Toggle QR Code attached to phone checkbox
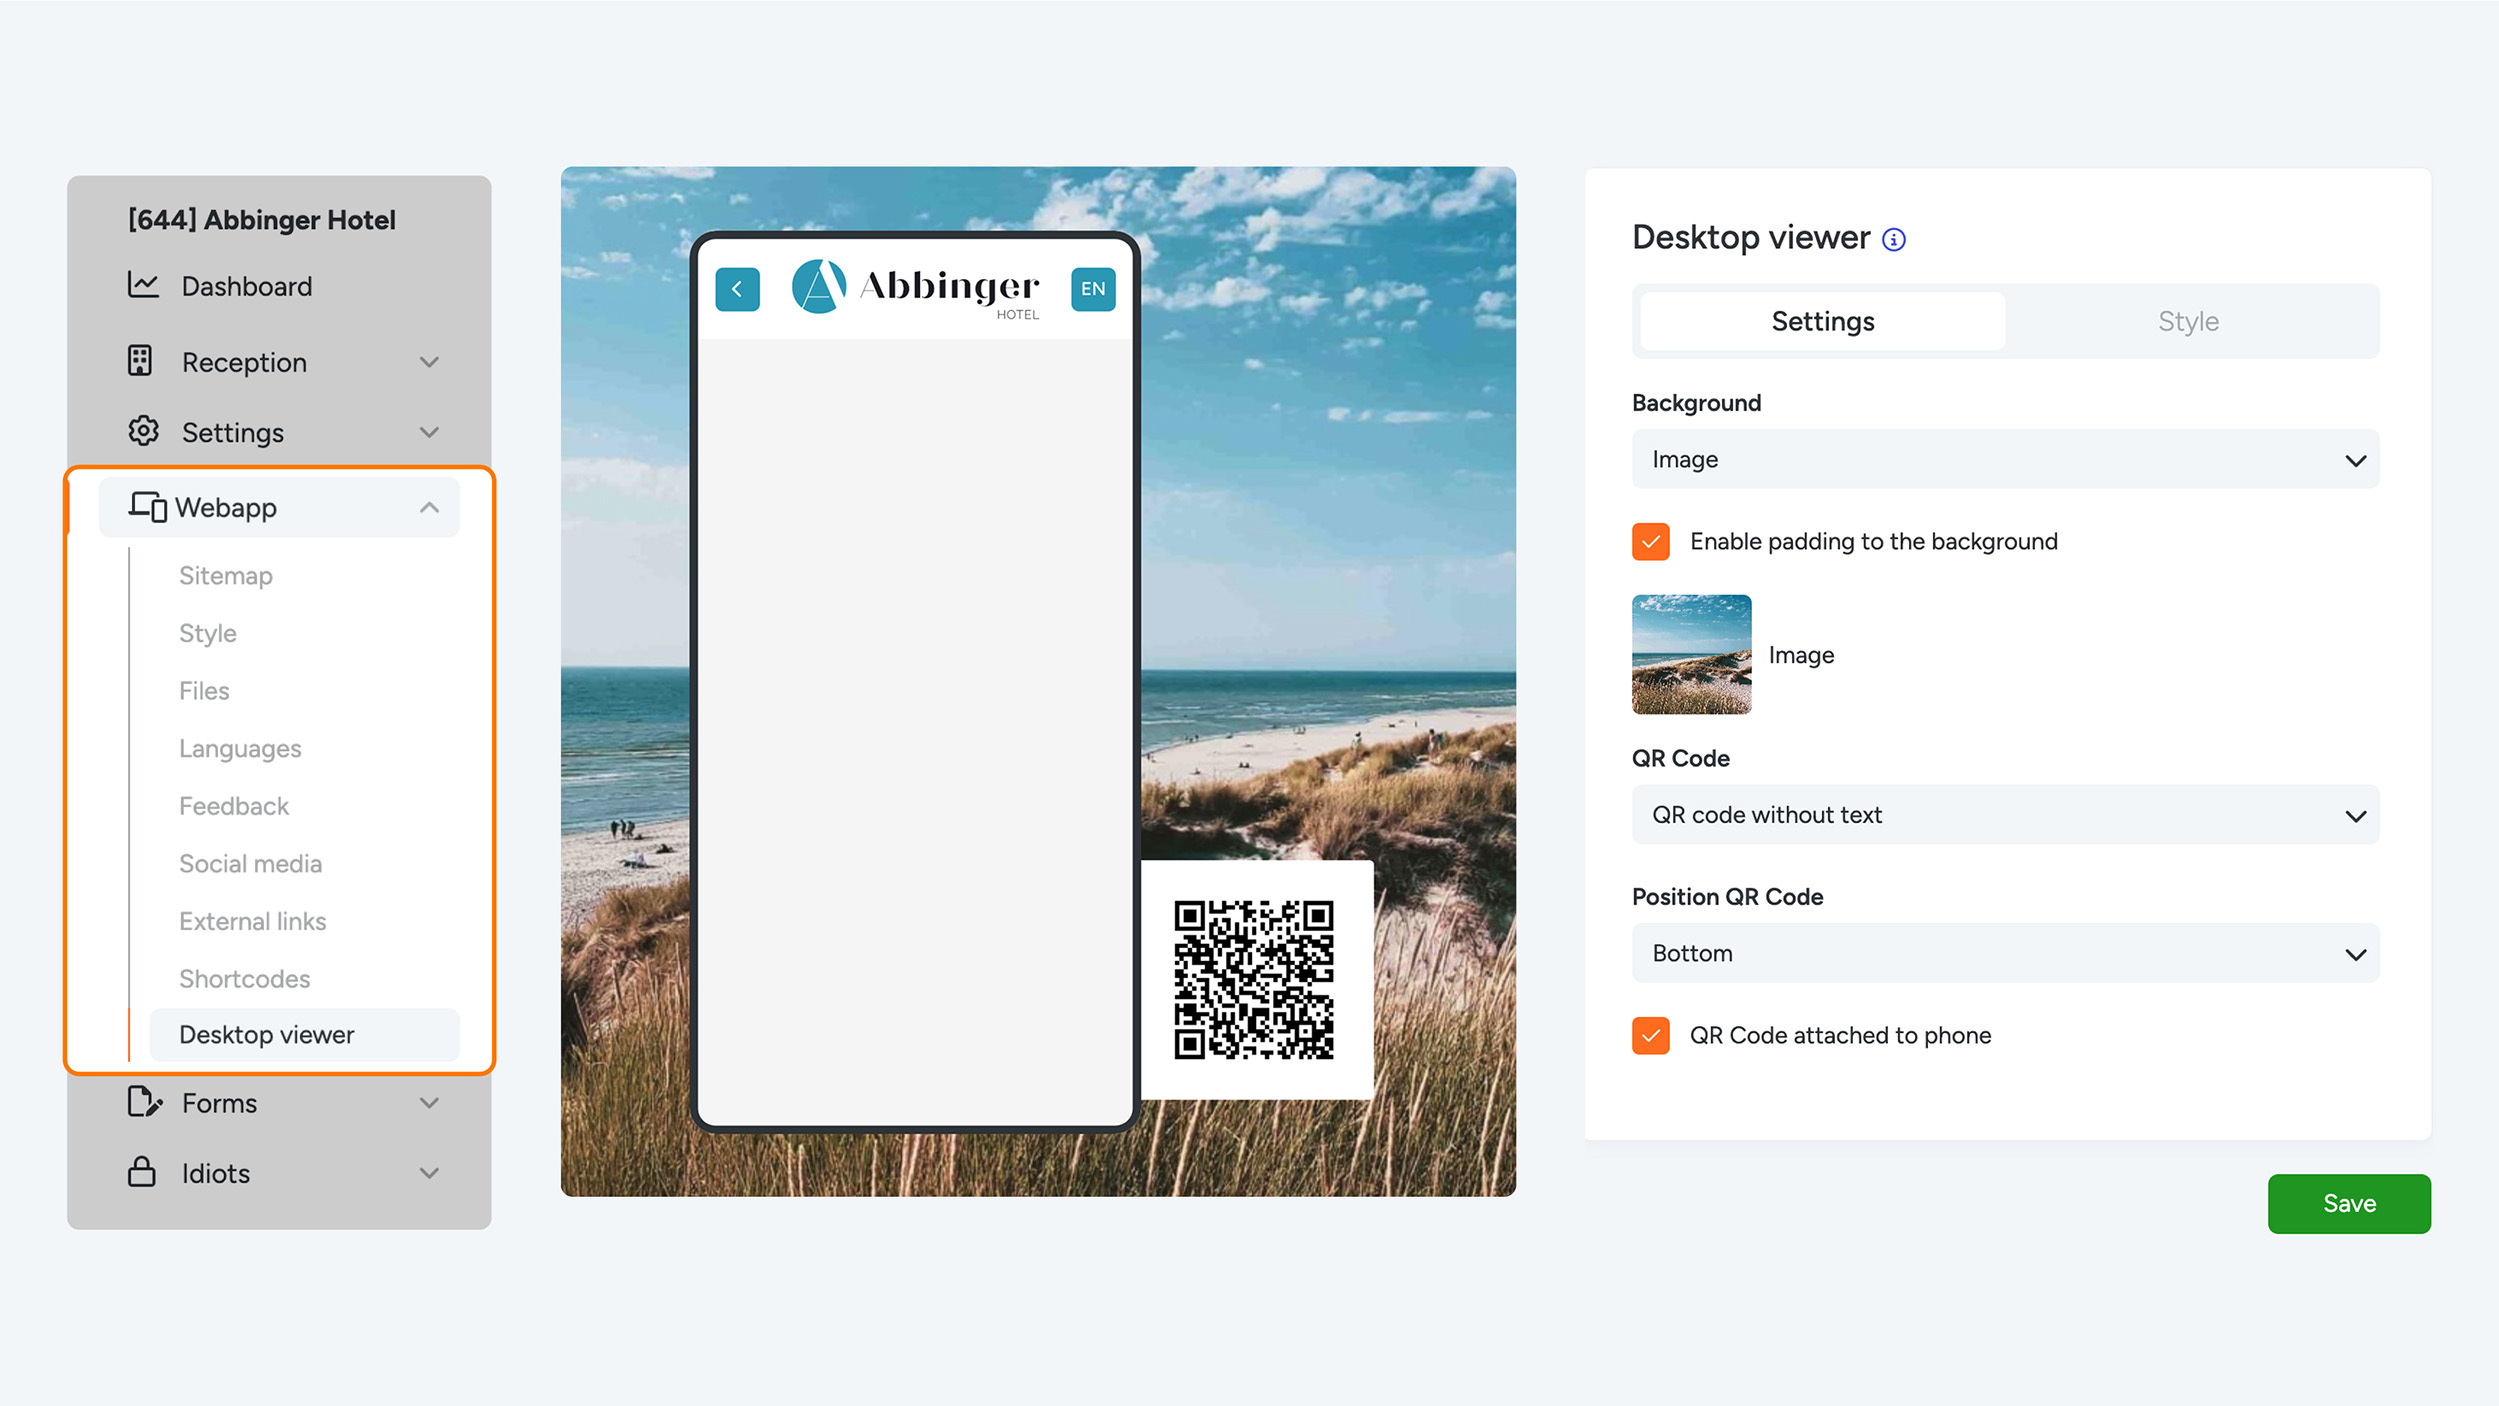Image resolution: width=2499 pixels, height=1406 pixels. (1651, 1036)
